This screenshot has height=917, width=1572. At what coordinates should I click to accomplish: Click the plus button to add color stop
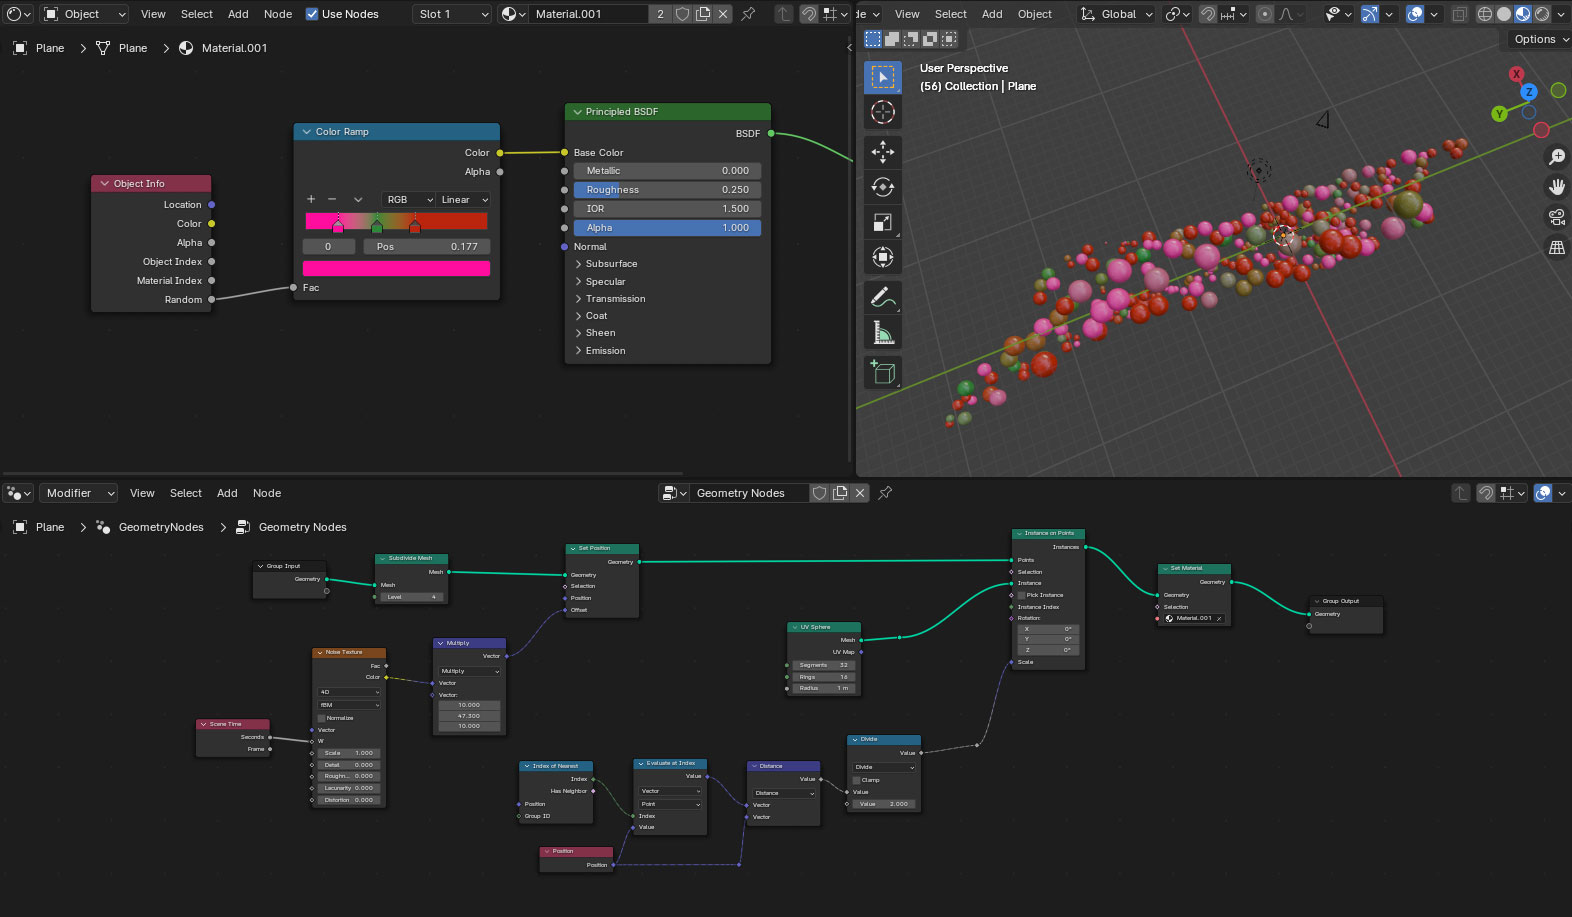(311, 200)
